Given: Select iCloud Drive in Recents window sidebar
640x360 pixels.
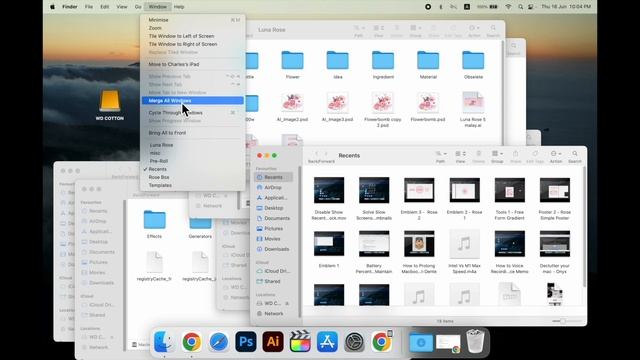Looking at the screenshot, I should [x=273, y=271].
